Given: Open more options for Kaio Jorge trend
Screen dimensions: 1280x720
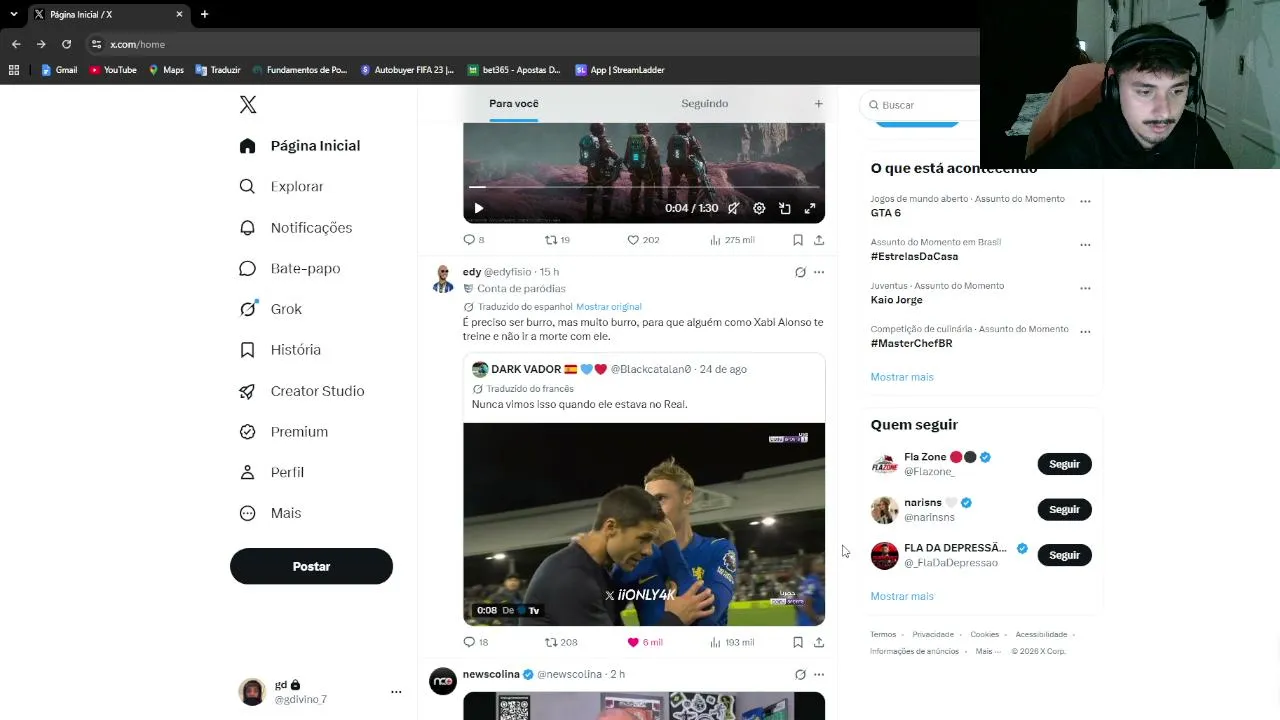Looking at the screenshot, I should pyautogui.click(x=1085, y=288).
